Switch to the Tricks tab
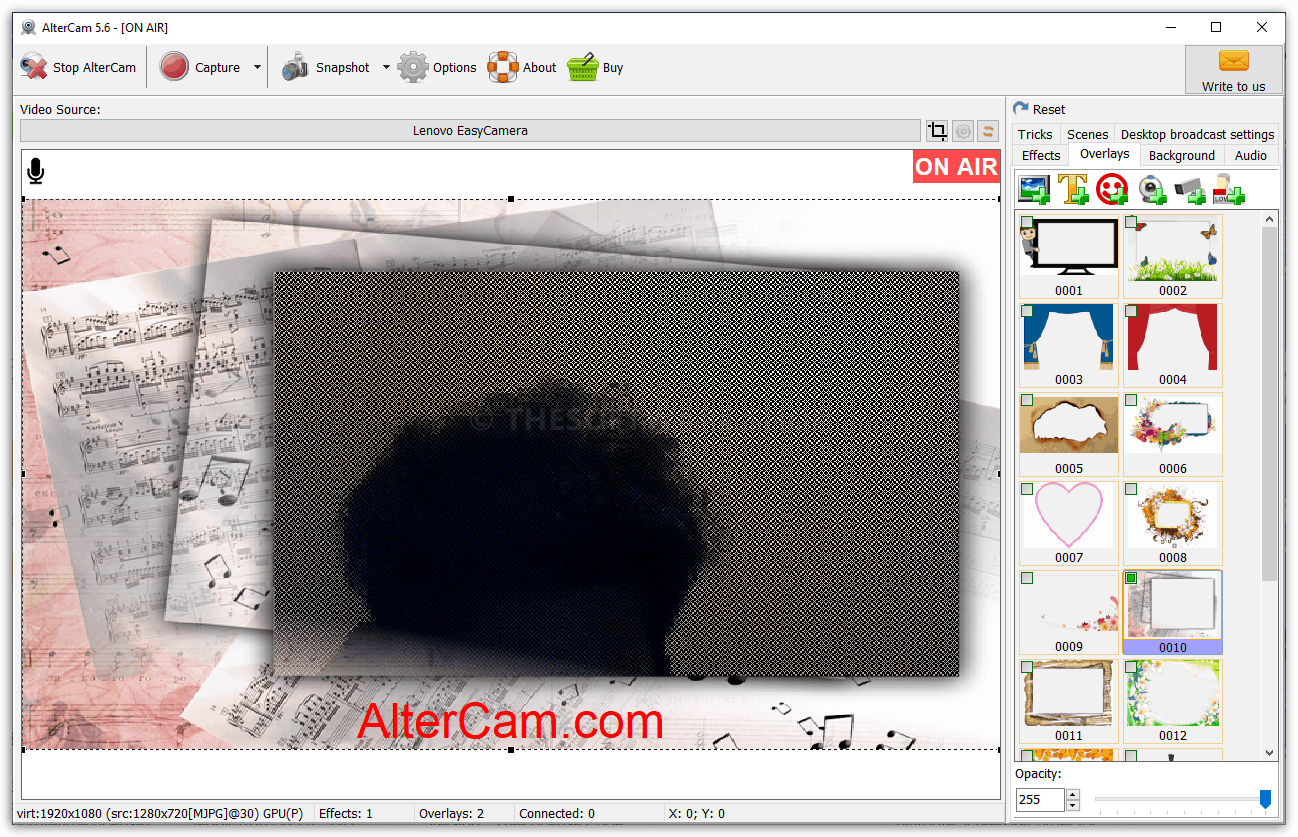1298x837 pixels. [x=1035, y=134]
